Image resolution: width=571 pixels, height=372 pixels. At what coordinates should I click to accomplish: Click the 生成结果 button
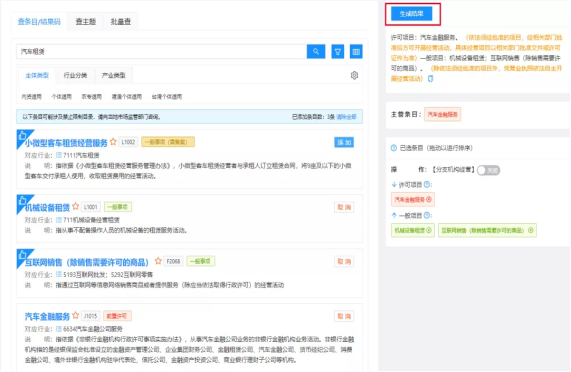click(411, 14)
